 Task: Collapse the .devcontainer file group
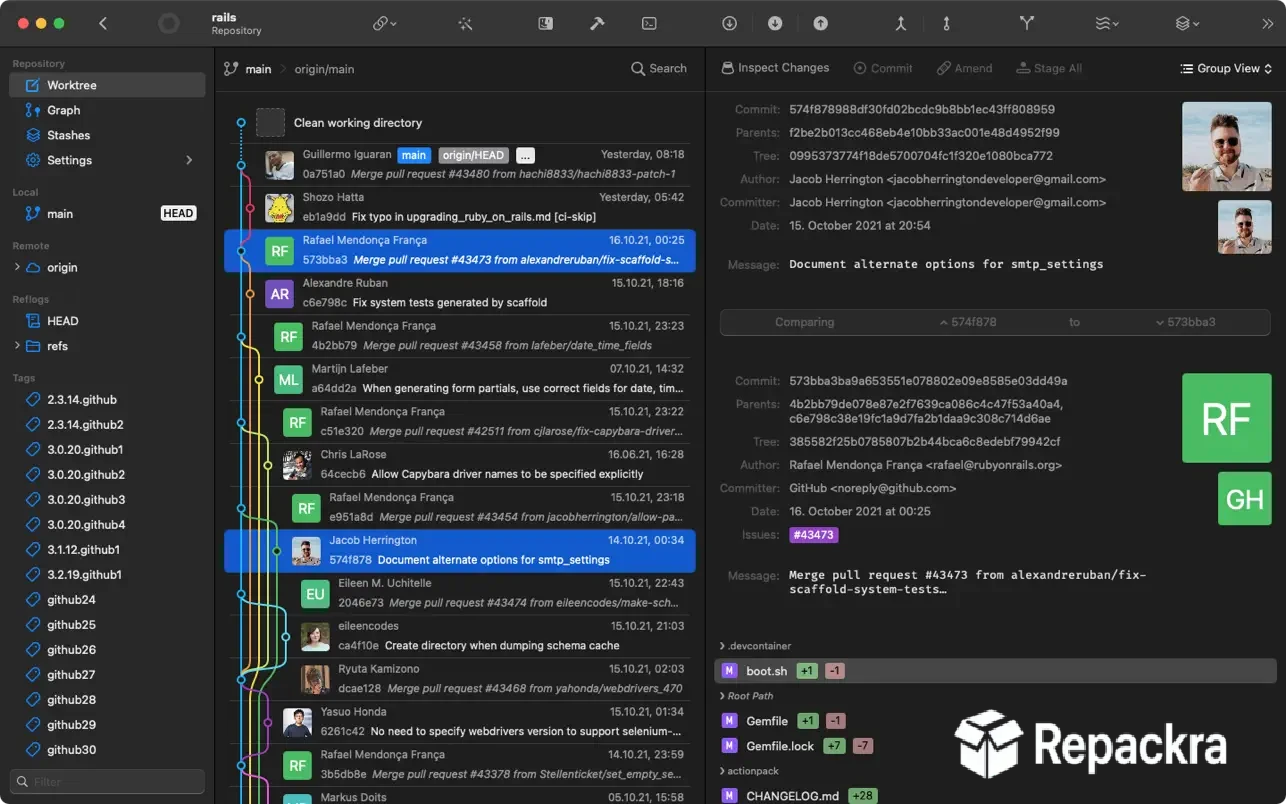[x=723, y=646]
